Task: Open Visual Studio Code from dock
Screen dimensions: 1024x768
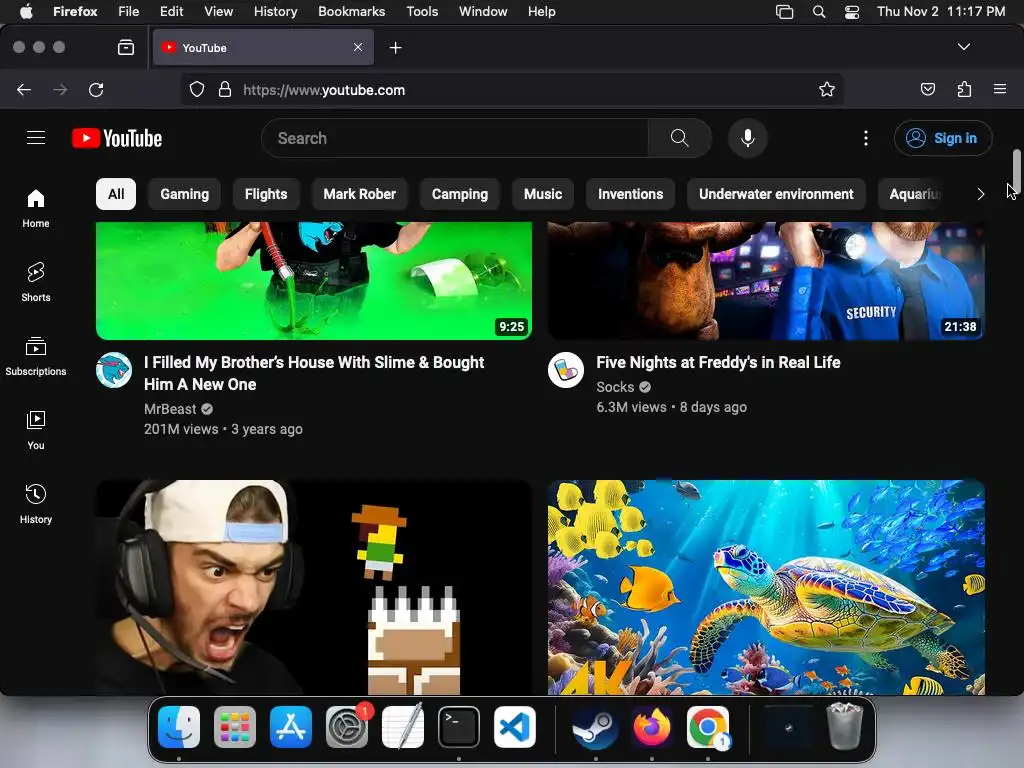Action: click(x=515, y=727)
